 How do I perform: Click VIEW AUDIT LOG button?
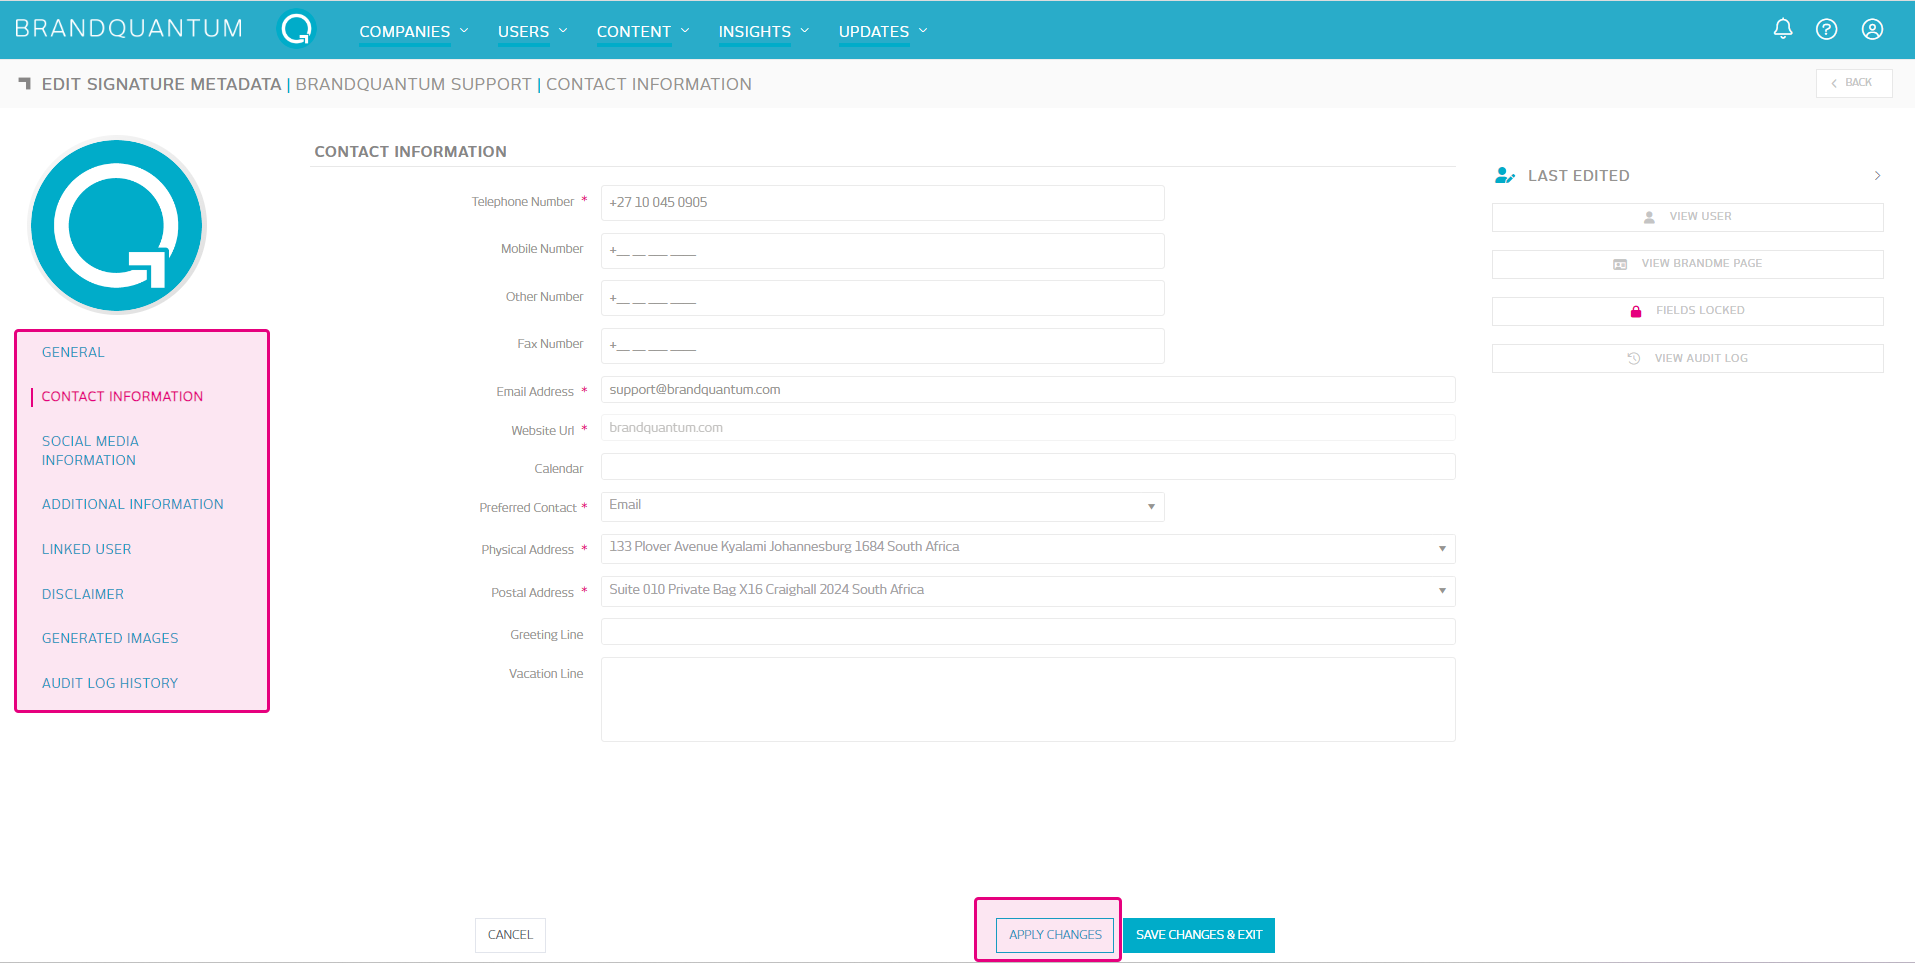coord(1687,358)
